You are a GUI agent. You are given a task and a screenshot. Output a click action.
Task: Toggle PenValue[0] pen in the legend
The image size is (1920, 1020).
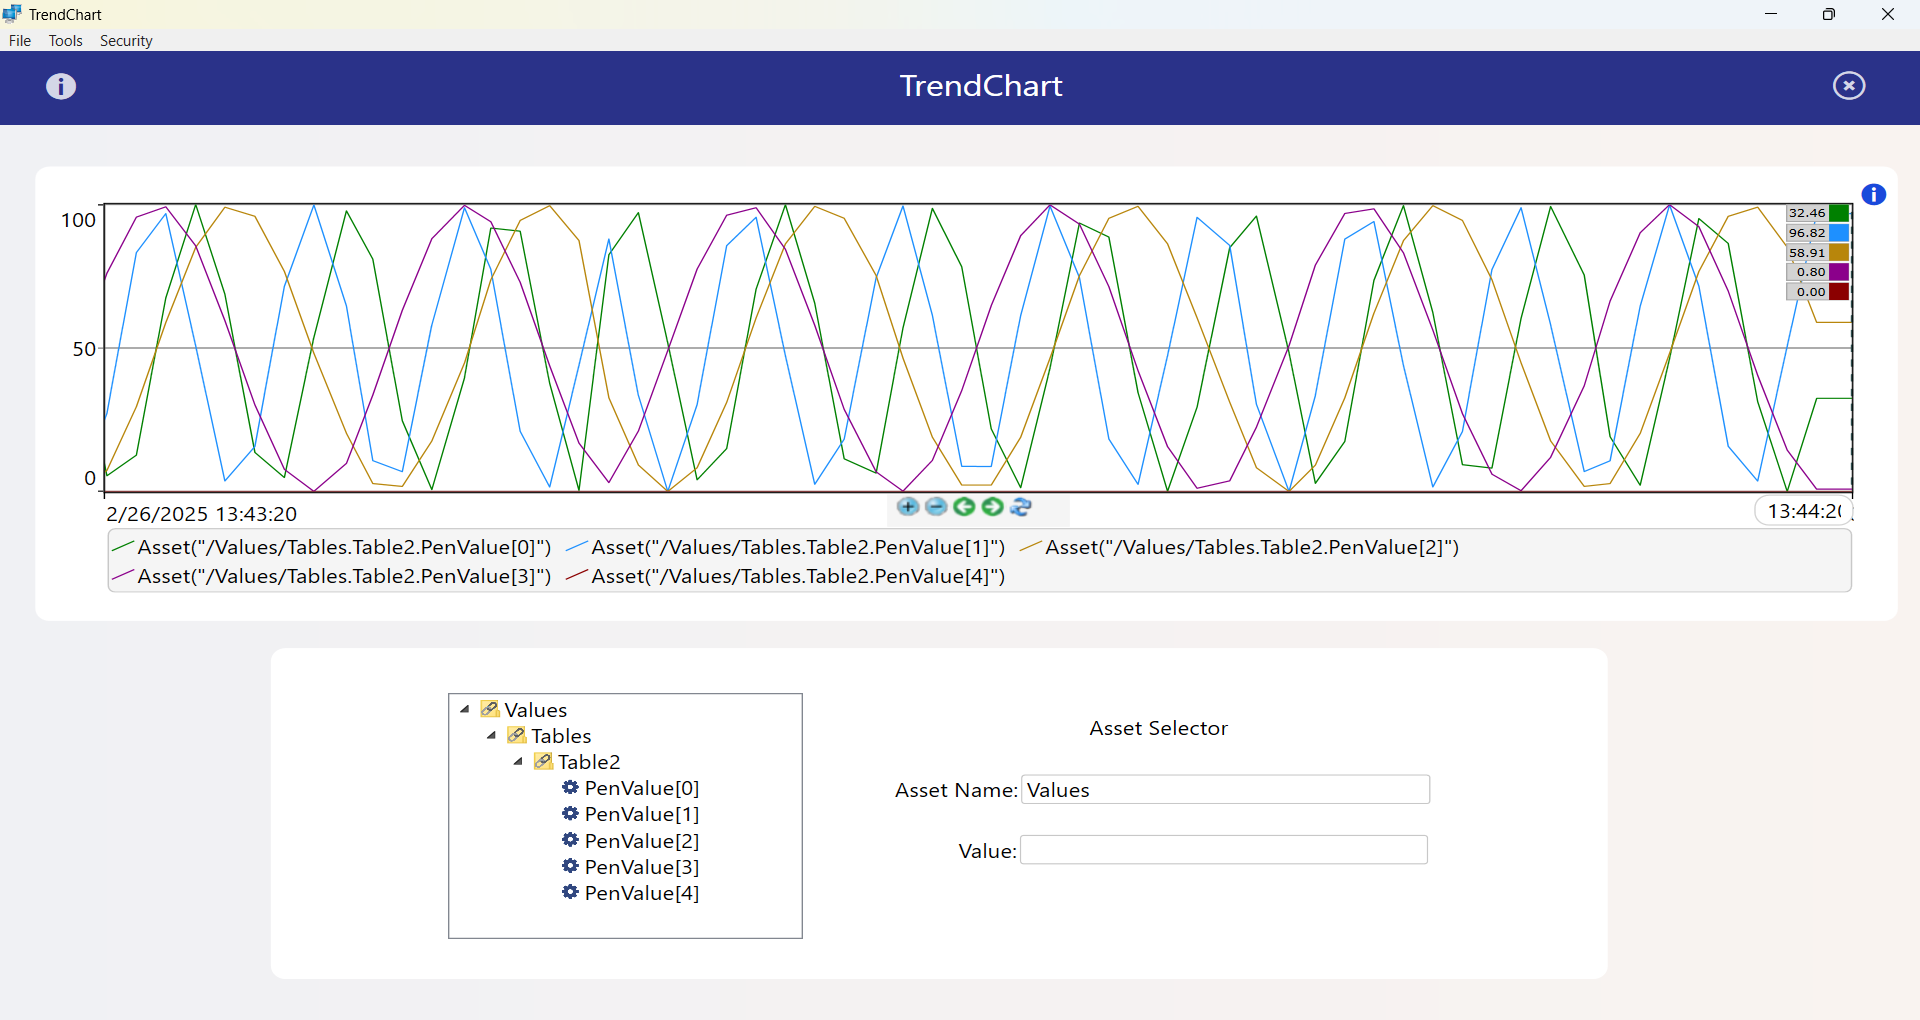[332, 547]
